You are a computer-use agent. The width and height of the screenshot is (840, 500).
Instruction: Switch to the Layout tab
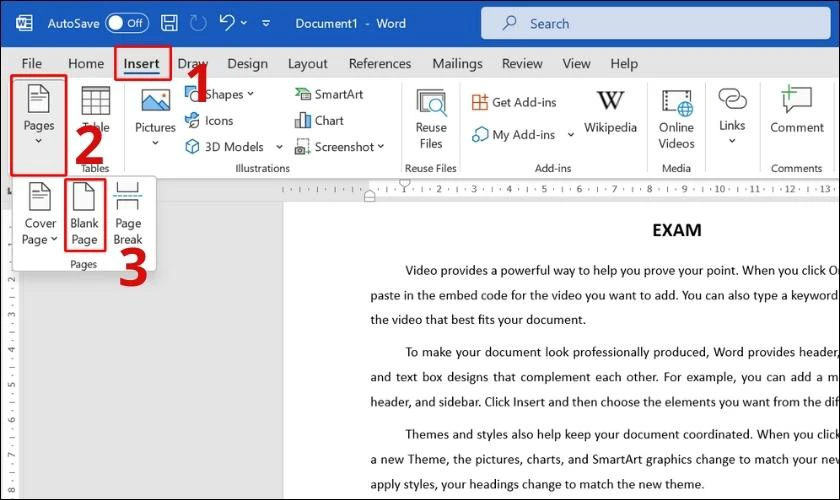[308, 63]
